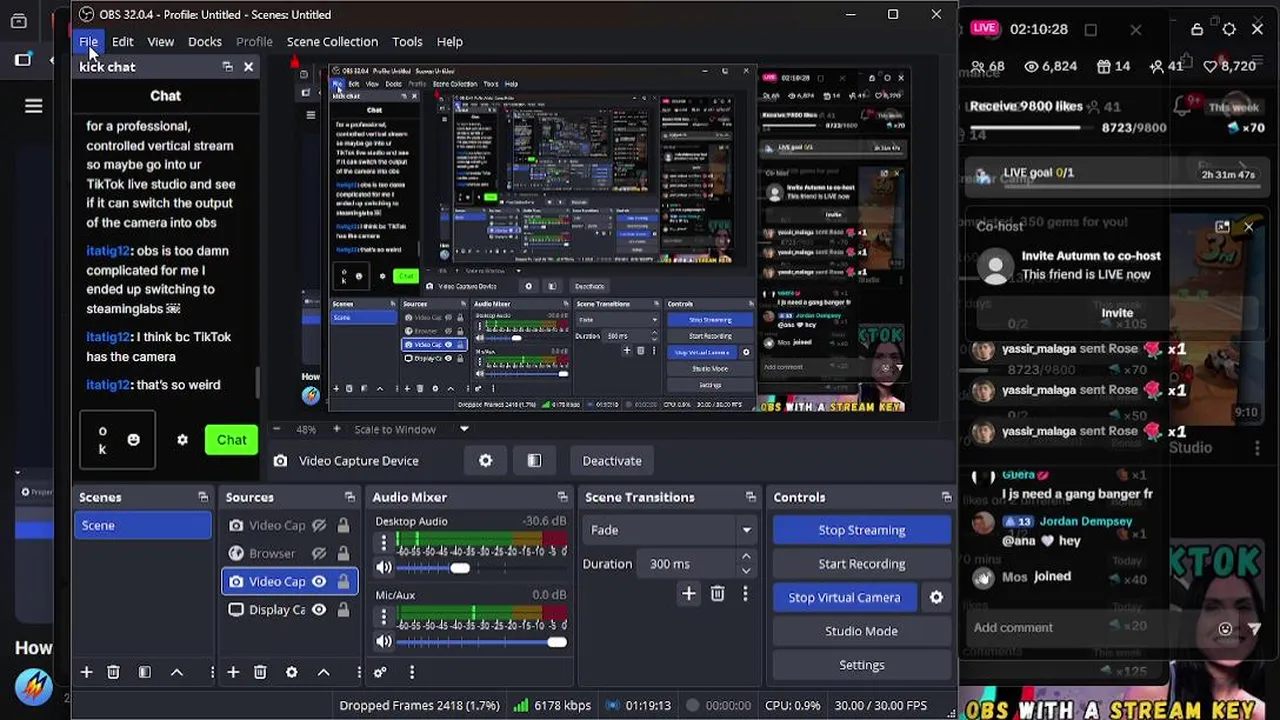Send message with green Chat button
The height and width of the screenshot is (720, 1280).
(x=231, y=440)
